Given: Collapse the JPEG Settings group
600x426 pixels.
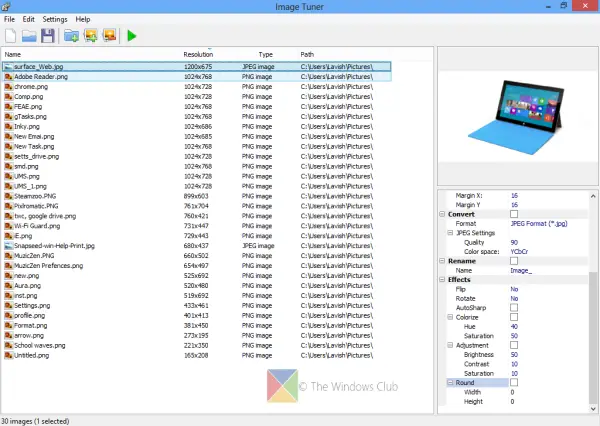Looking at the screenshot, I should click(450, 233).
